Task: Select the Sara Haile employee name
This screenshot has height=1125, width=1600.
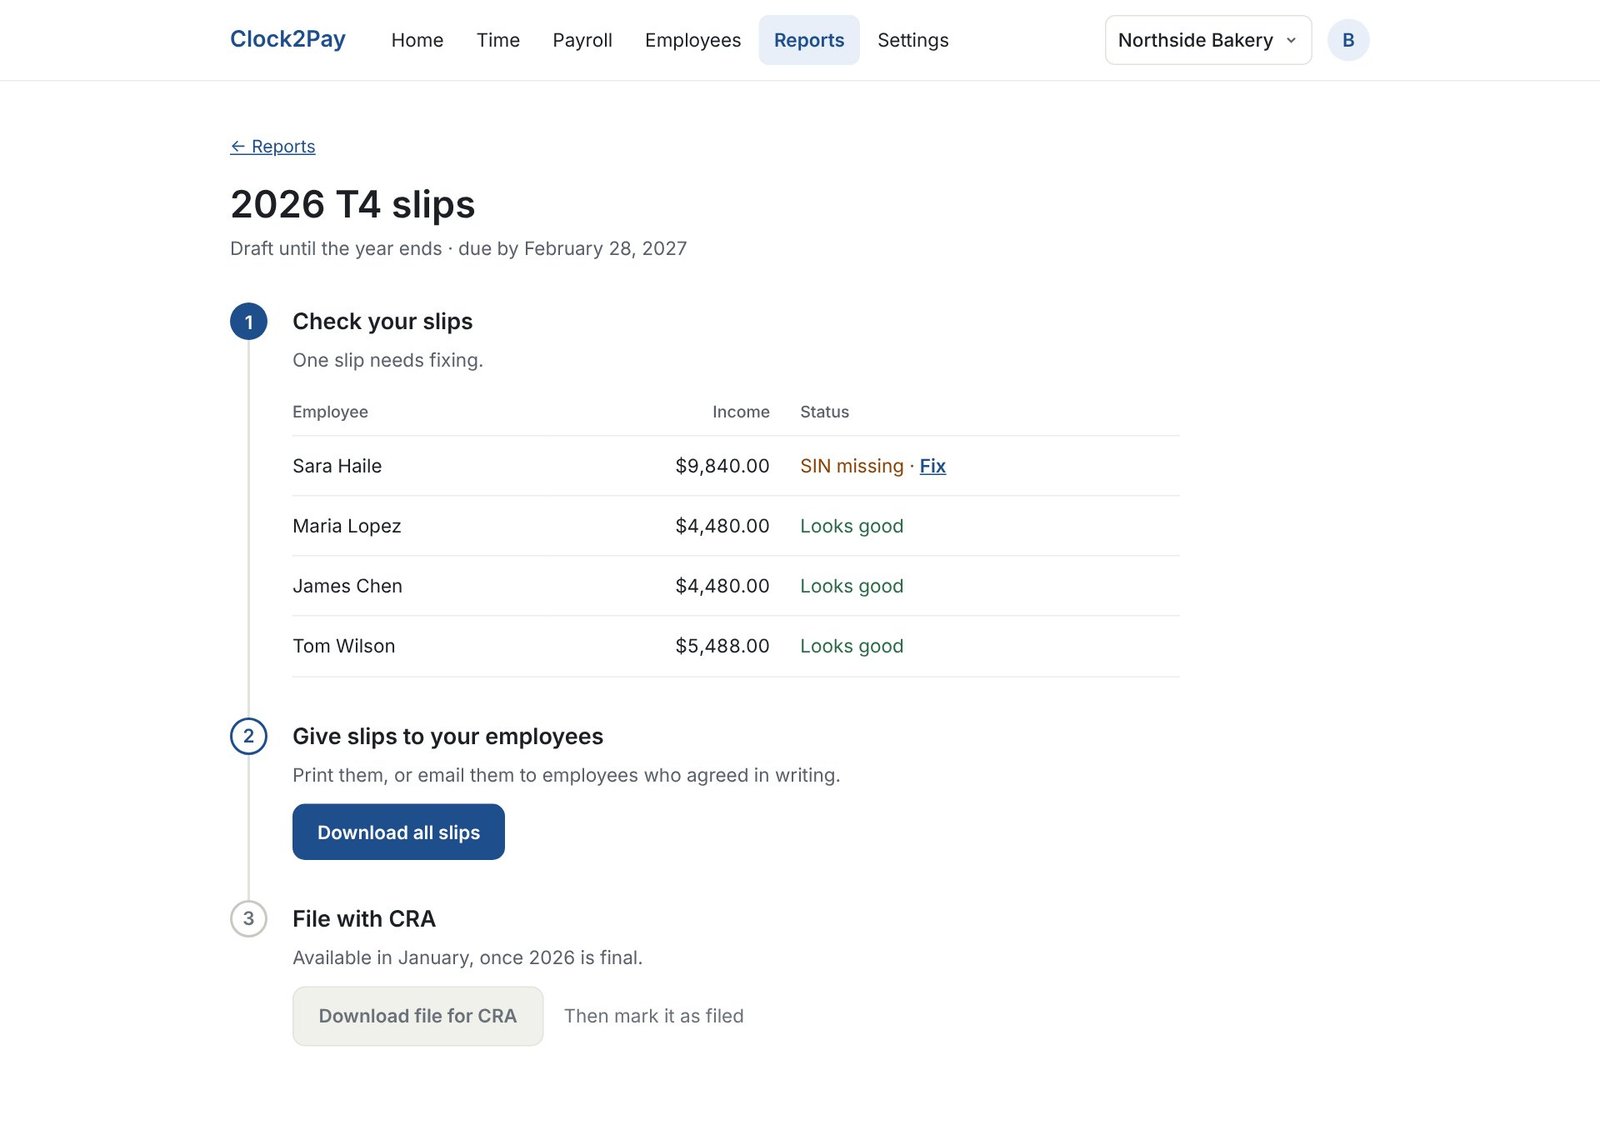Action: (337, 466)
